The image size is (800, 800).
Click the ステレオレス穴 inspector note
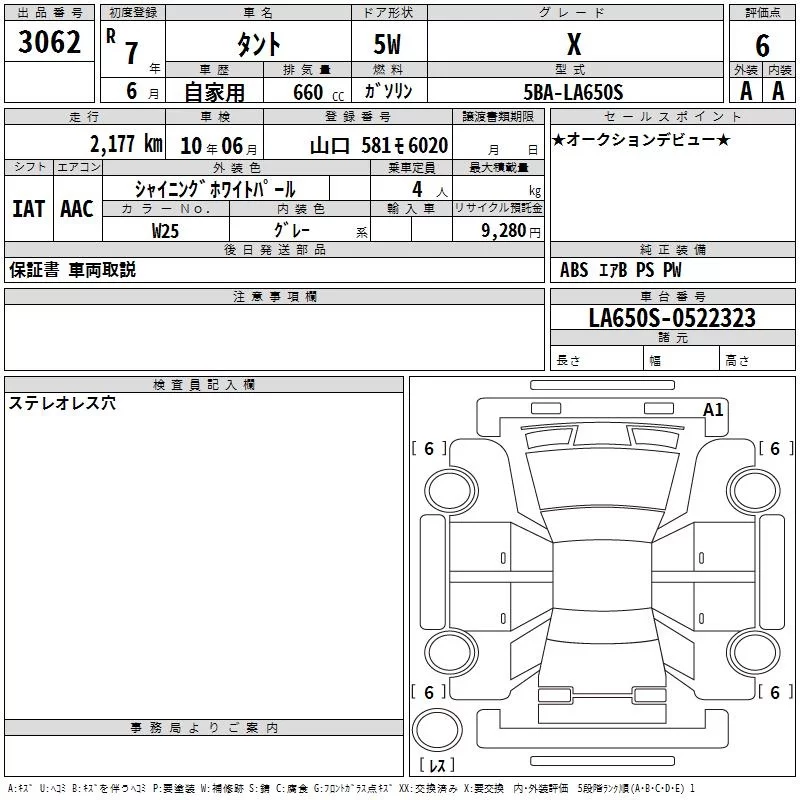pyautogui.click(x=62, y=403)
